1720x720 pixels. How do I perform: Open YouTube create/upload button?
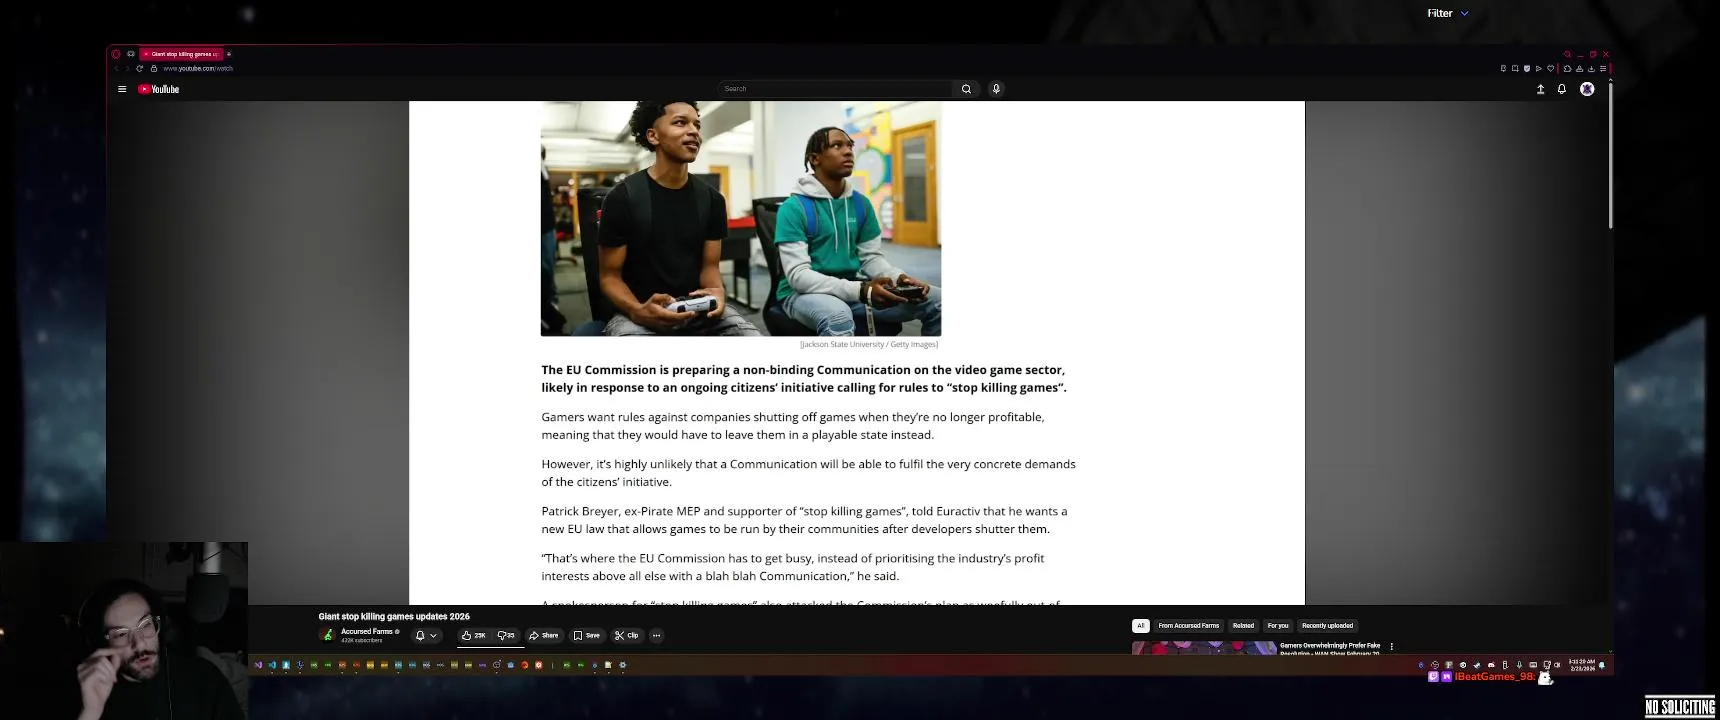(1540, 89)
